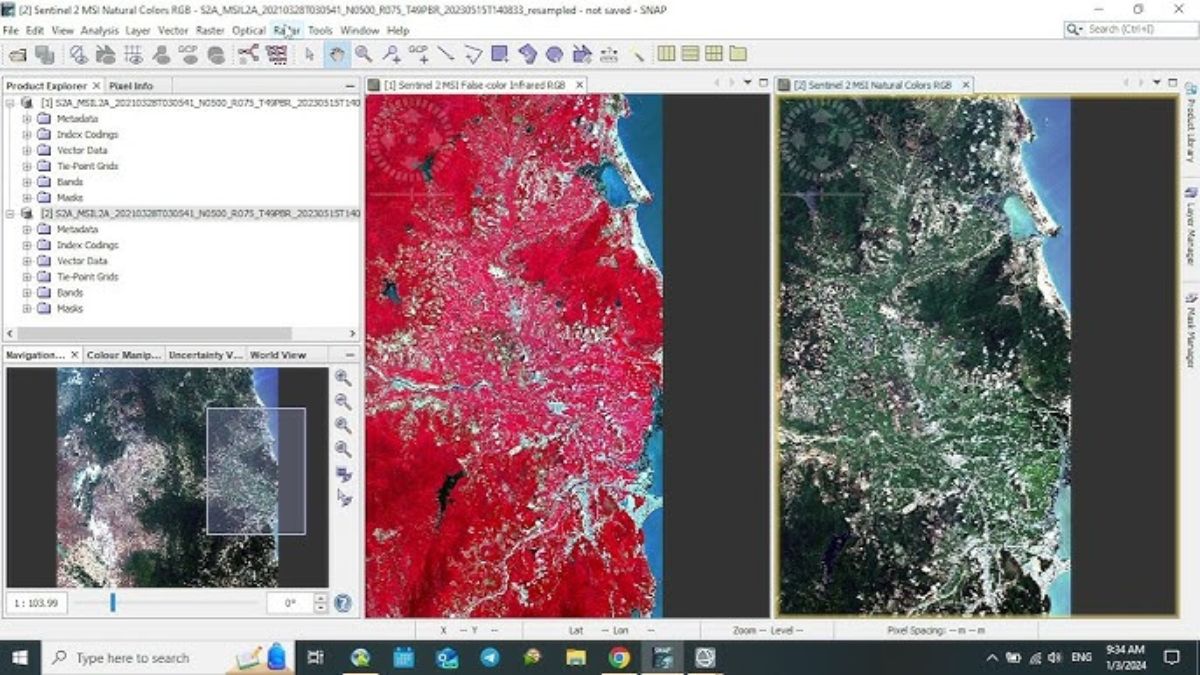Toggle synchronise cursor position button
Image resolution: width=1200 pixels, height=675 pixels.
coord(344,497)
